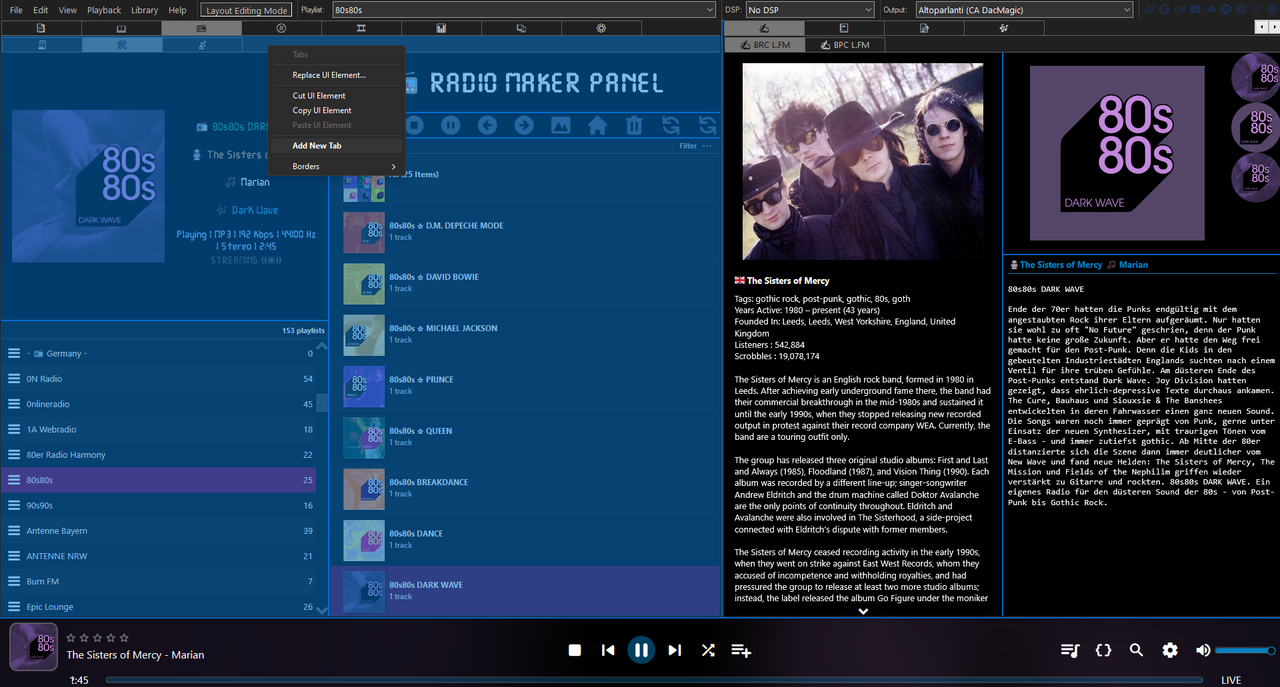This screenshot has width=1280, height=687.
Task: Click the forward arrow in Radio Maker Panel
Action: (x=524, y=125)
